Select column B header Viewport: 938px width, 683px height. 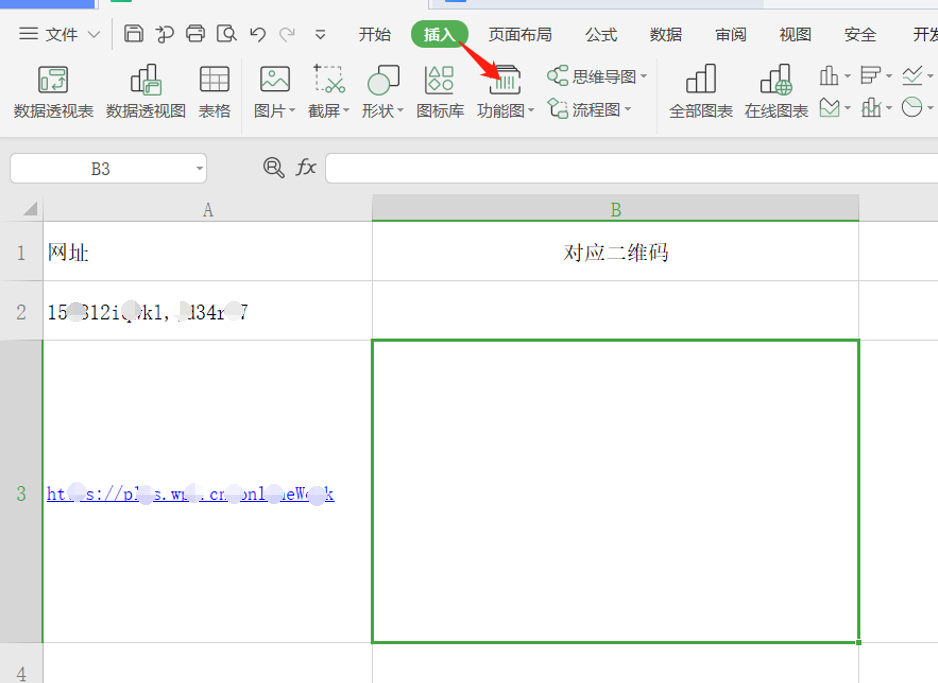[x=616, y=209]
